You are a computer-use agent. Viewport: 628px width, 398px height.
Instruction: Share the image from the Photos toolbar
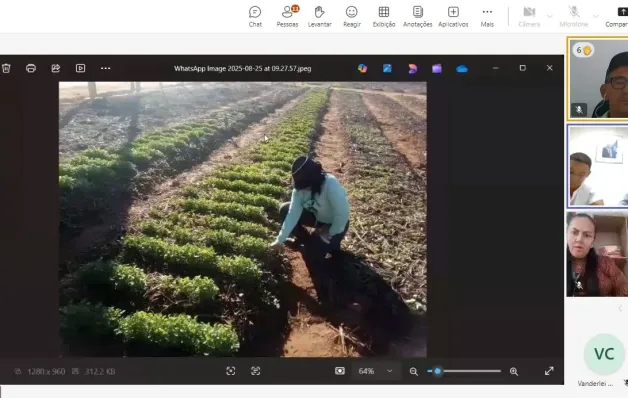click(x=56, y=68)
